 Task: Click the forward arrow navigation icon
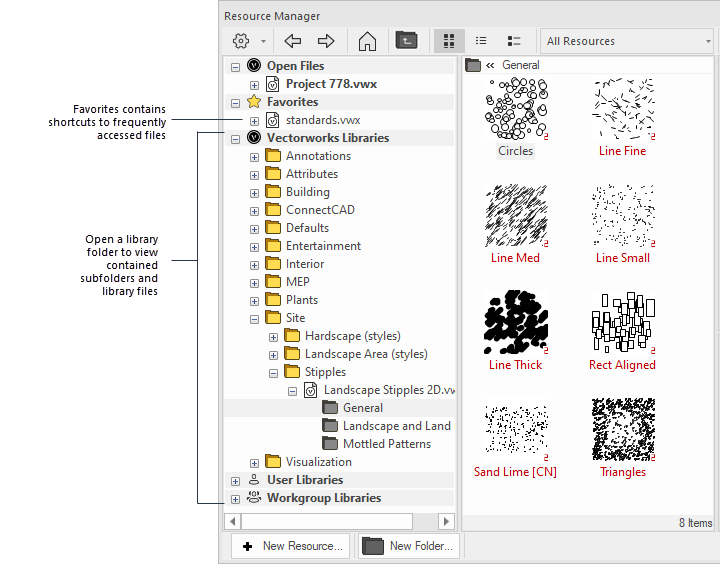click(326, 41)
